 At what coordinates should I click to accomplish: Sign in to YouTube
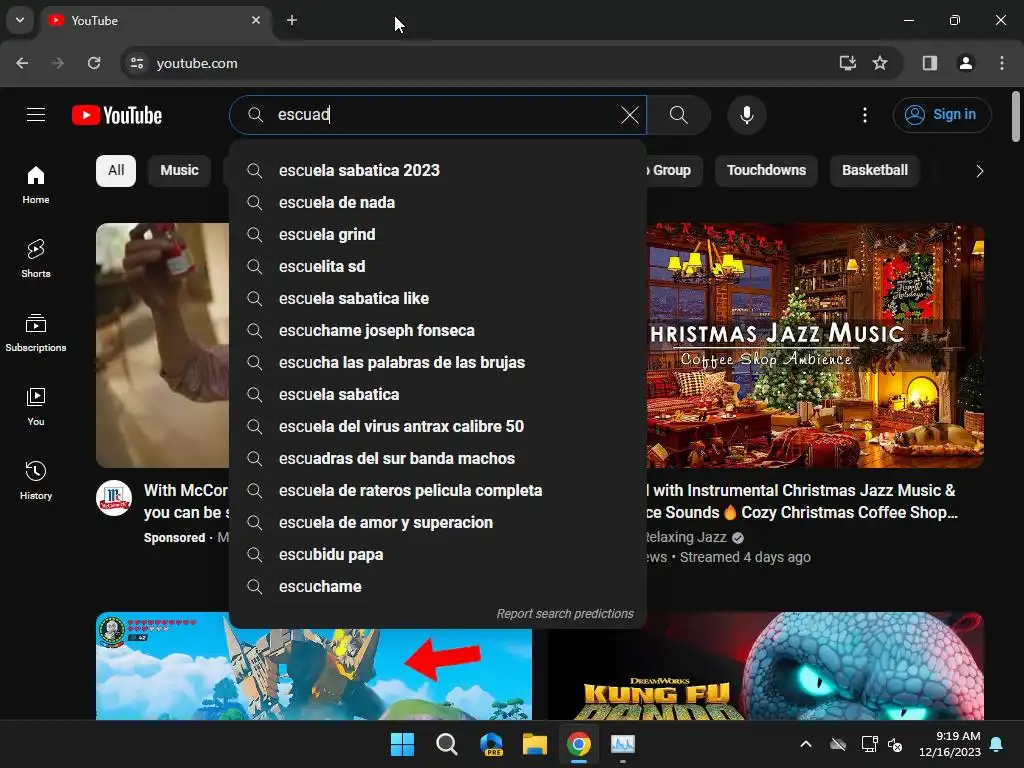pyautogui.click(x=942, y=115)
